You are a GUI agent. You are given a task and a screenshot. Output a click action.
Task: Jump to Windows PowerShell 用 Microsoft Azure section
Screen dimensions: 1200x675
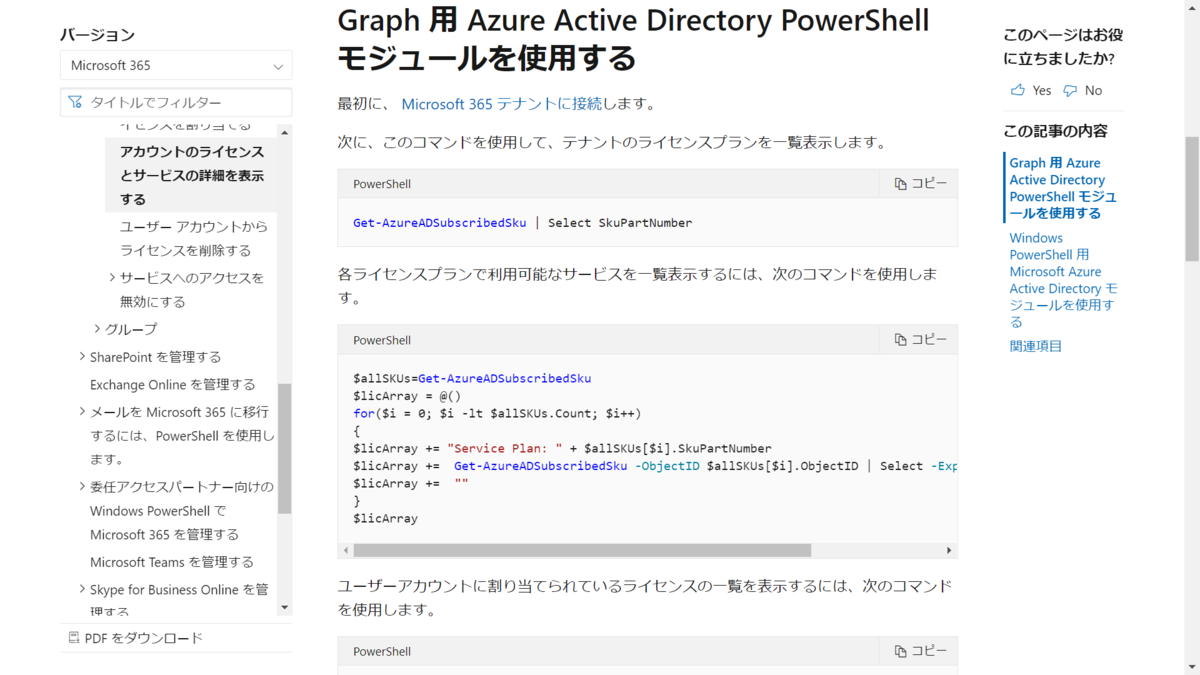1063,280
